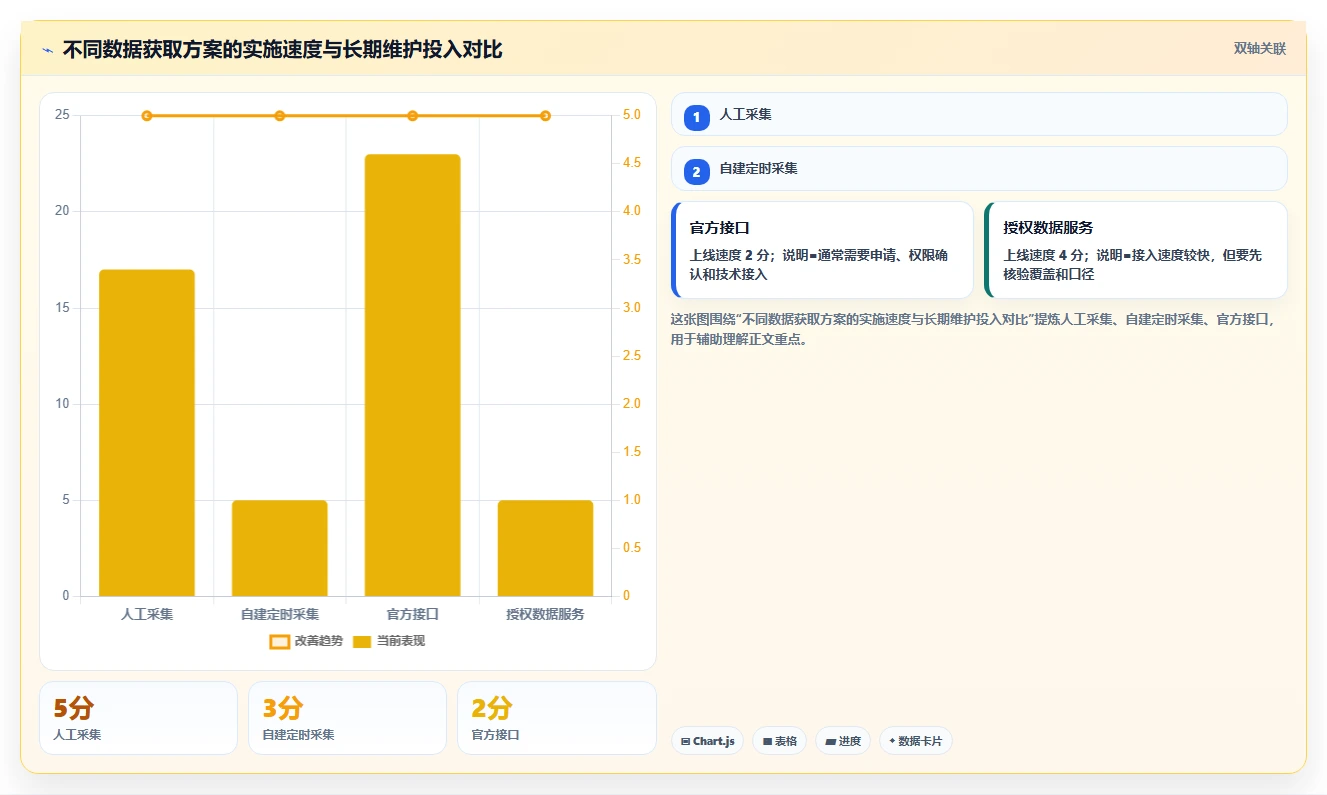Select step 2 自建定时采集 list item
Image resolution: width=1327 pixels, height=795 pixels.
point(979,168)
